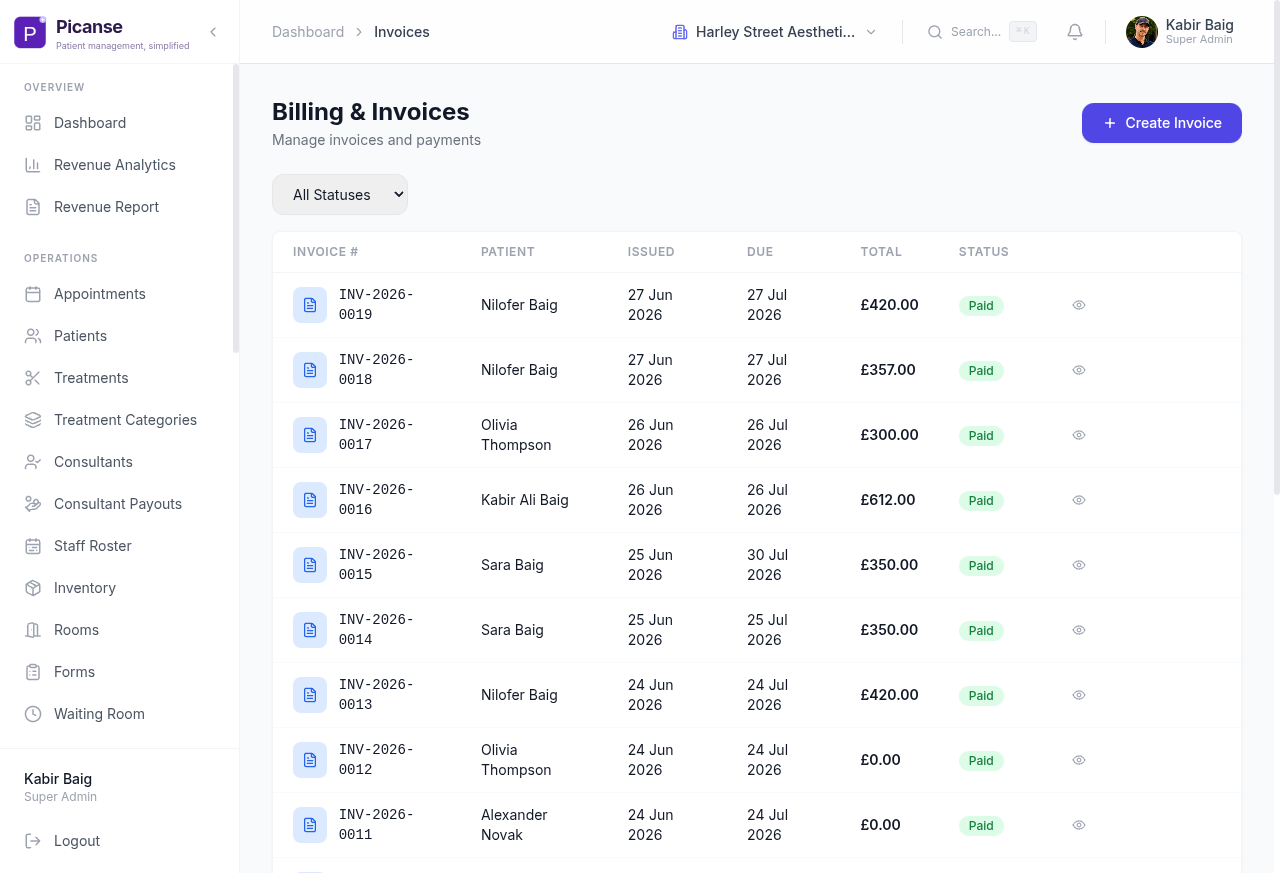Viewport: 1280px width, 873px height.
Task: Open the All Statuses filter dropdown
Action: point(340,195)
